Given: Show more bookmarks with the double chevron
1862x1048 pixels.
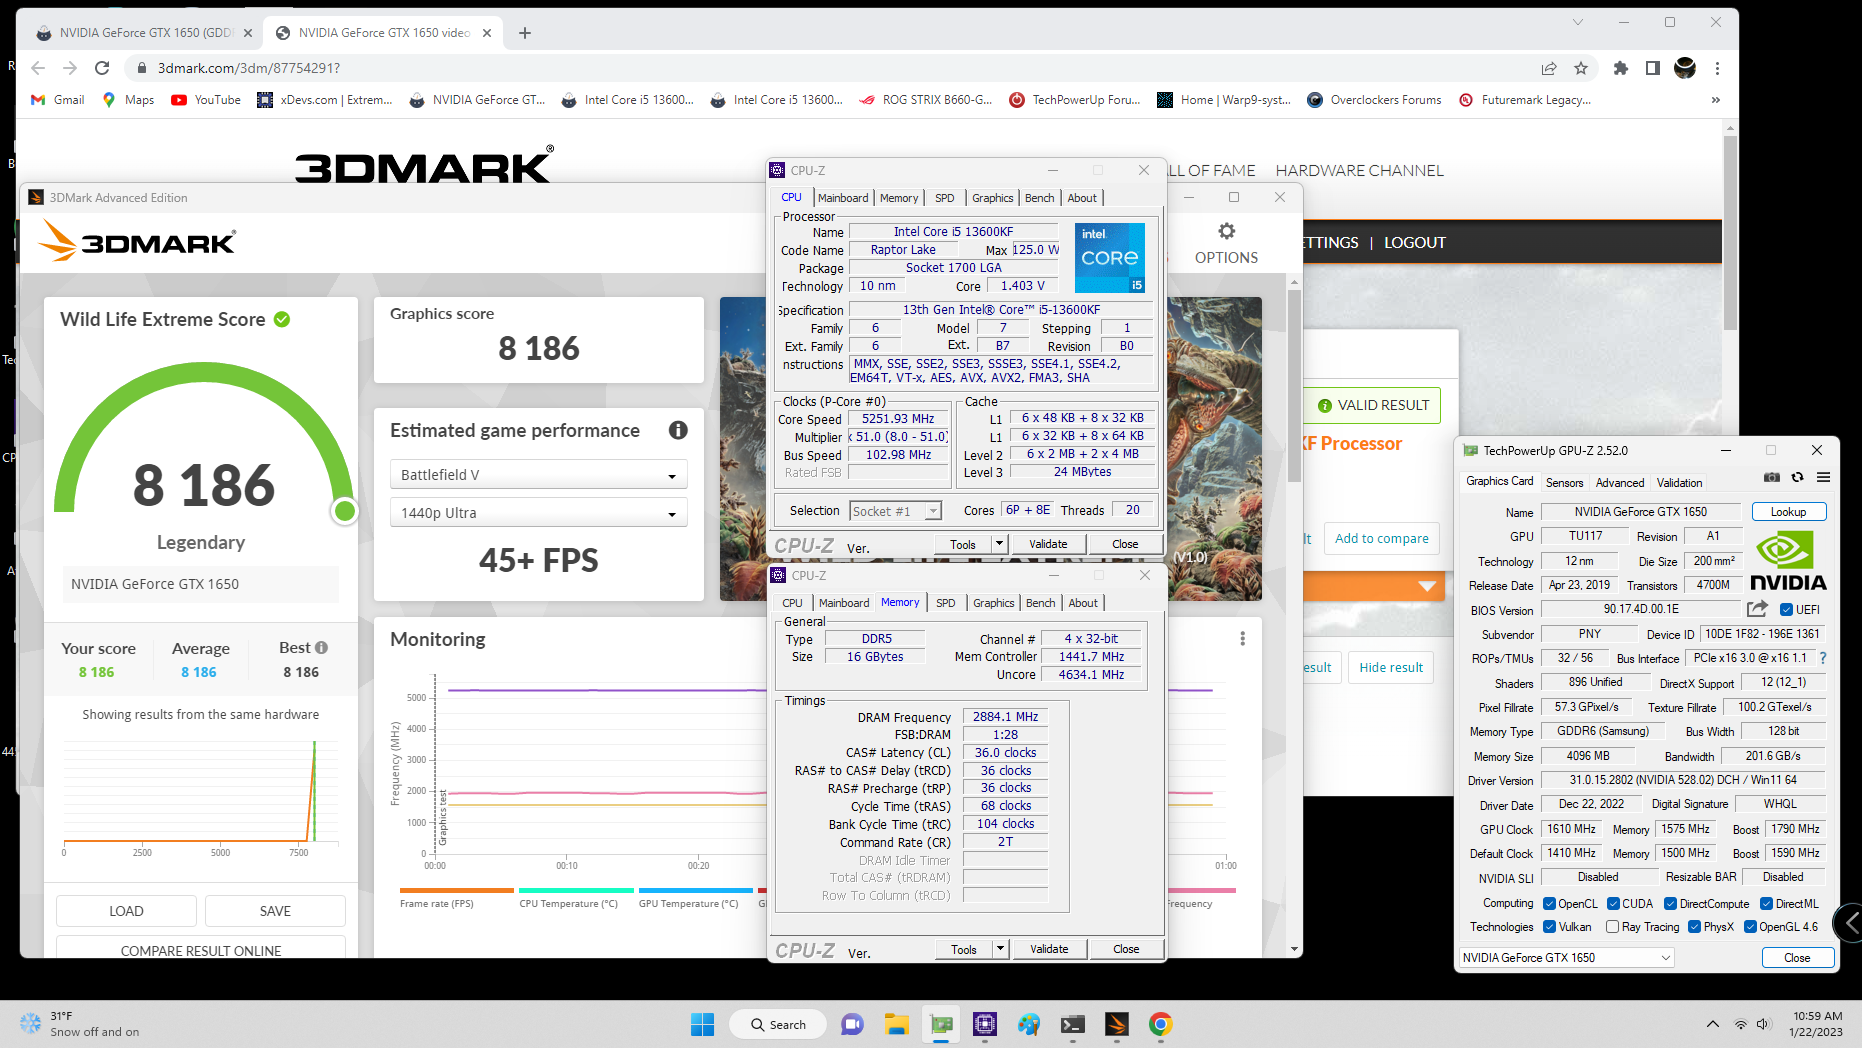Looking at the screenshot, I should click(x=1716, y=100).
